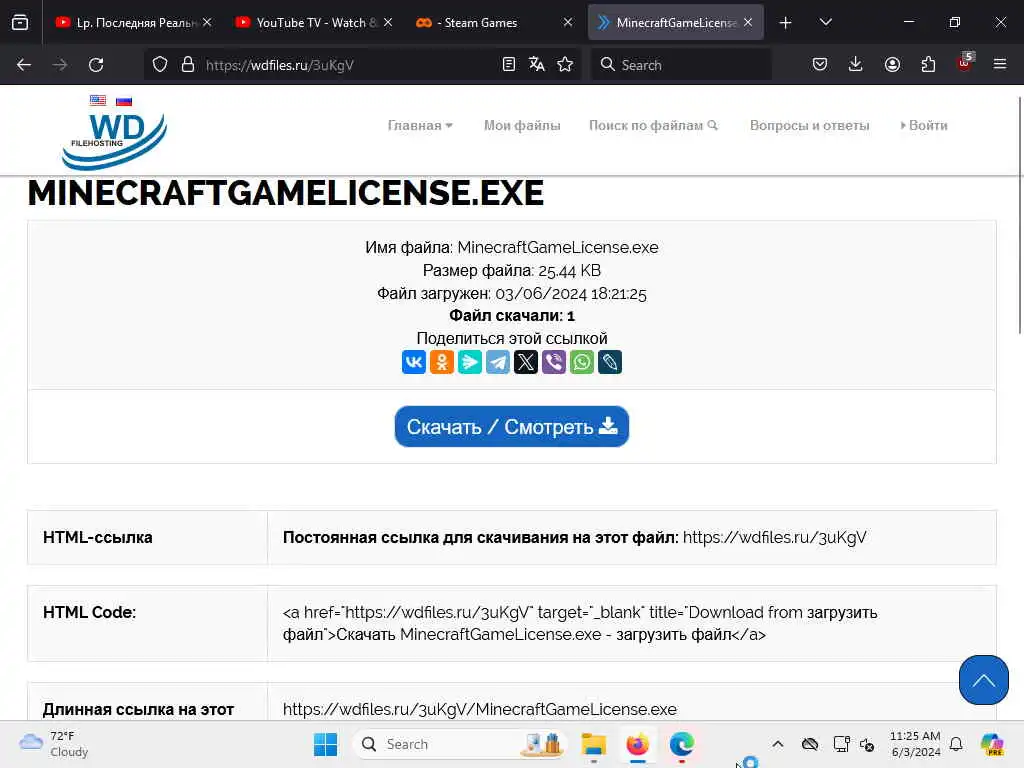Translate this page icon
The image size is (1024, 768).
tap(537, 65)
